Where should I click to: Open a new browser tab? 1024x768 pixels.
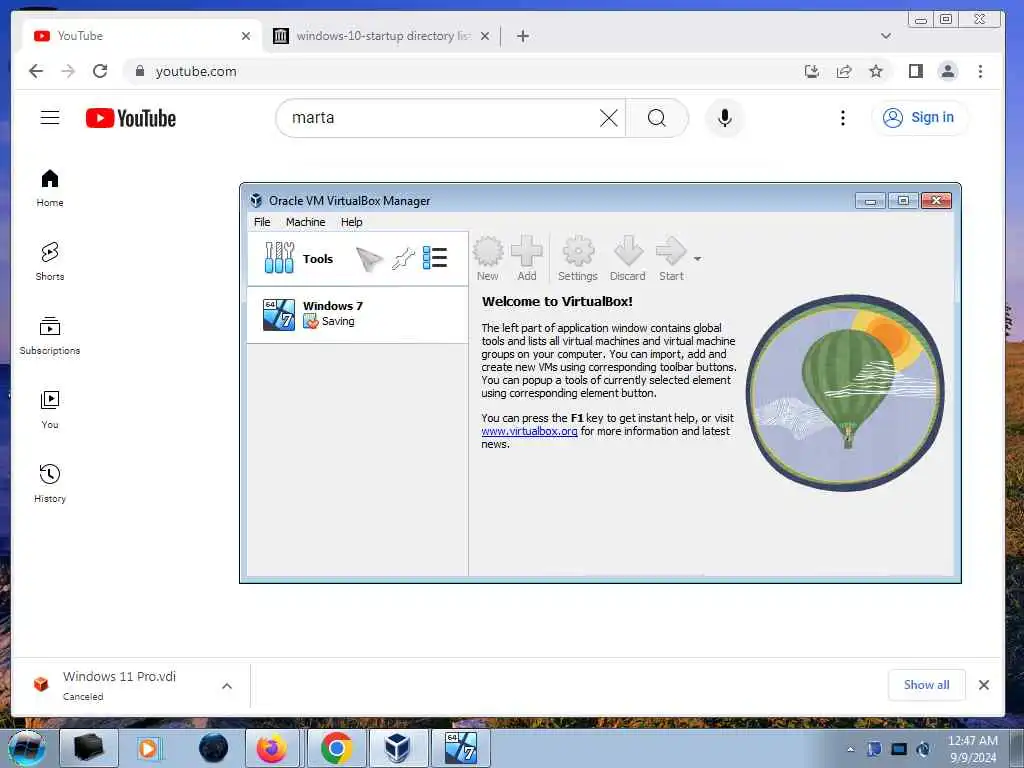[x=522, y=36]
